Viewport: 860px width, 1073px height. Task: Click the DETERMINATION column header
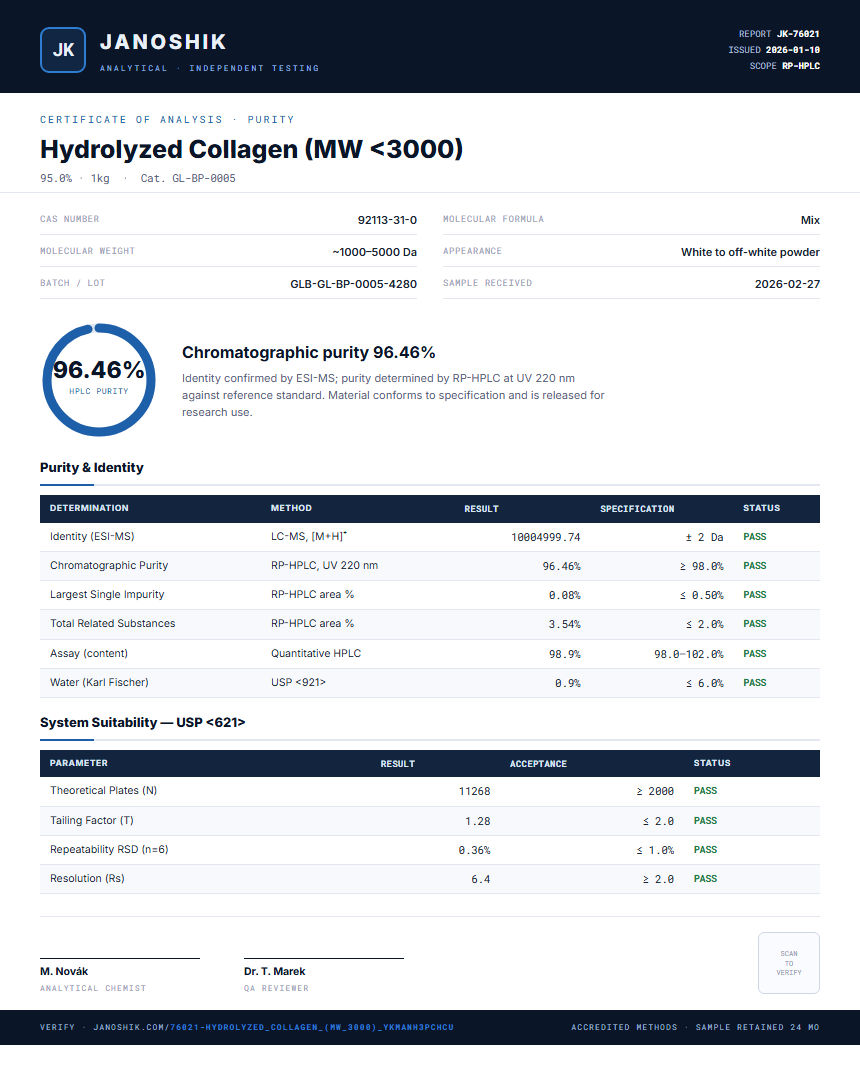[x=89, y=508]
